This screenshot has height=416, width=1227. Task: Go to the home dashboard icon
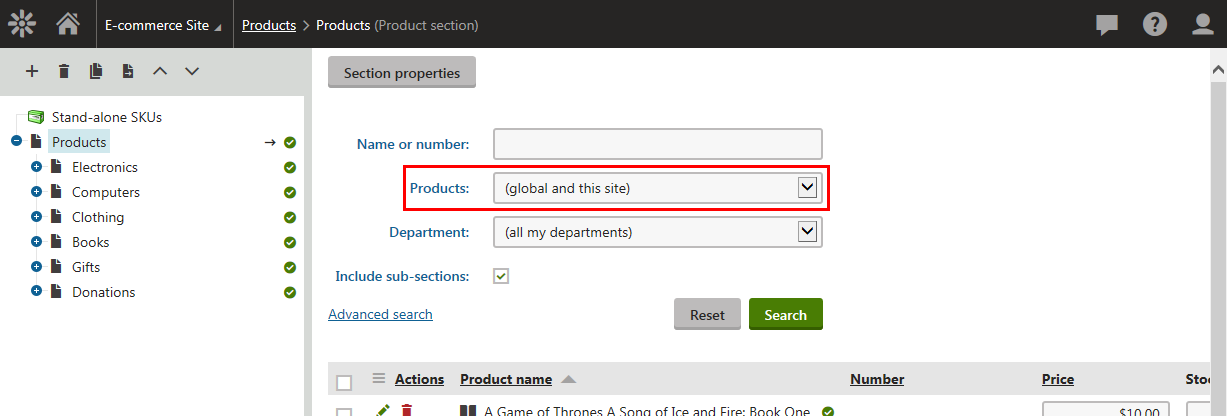[68, 23]
